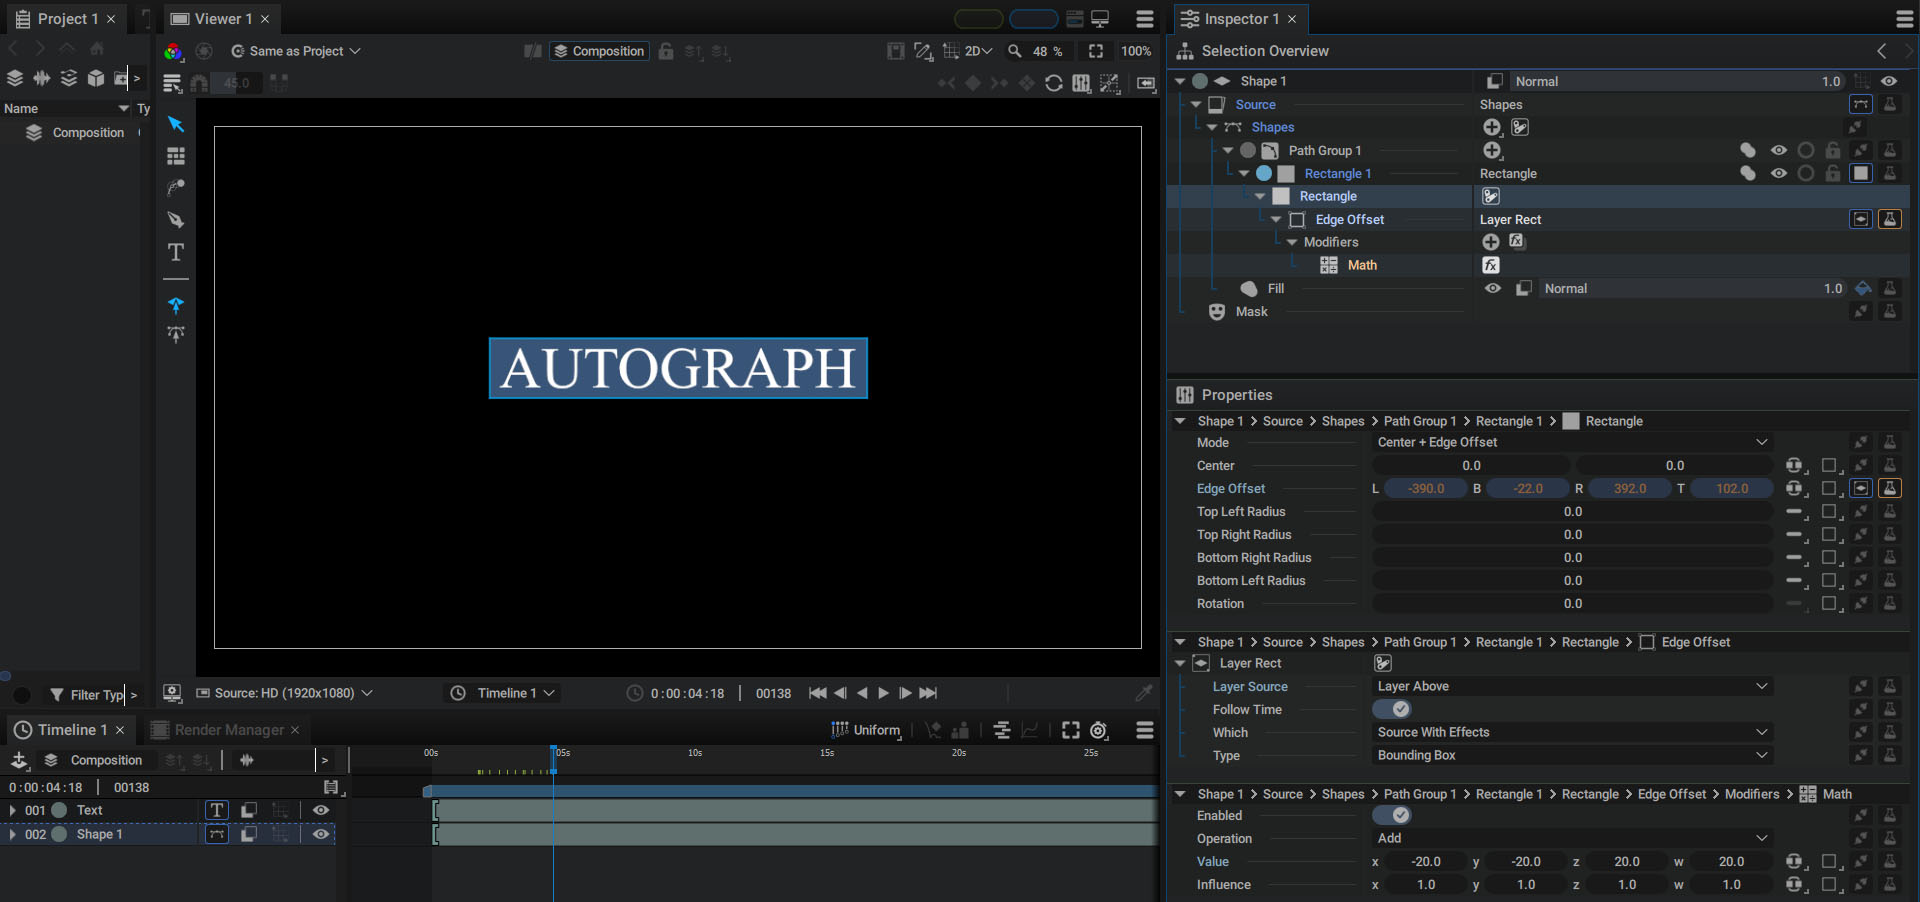Click the viewer color channels icon
Viewport: 1920px width, 902px height.
click(173, 51)
